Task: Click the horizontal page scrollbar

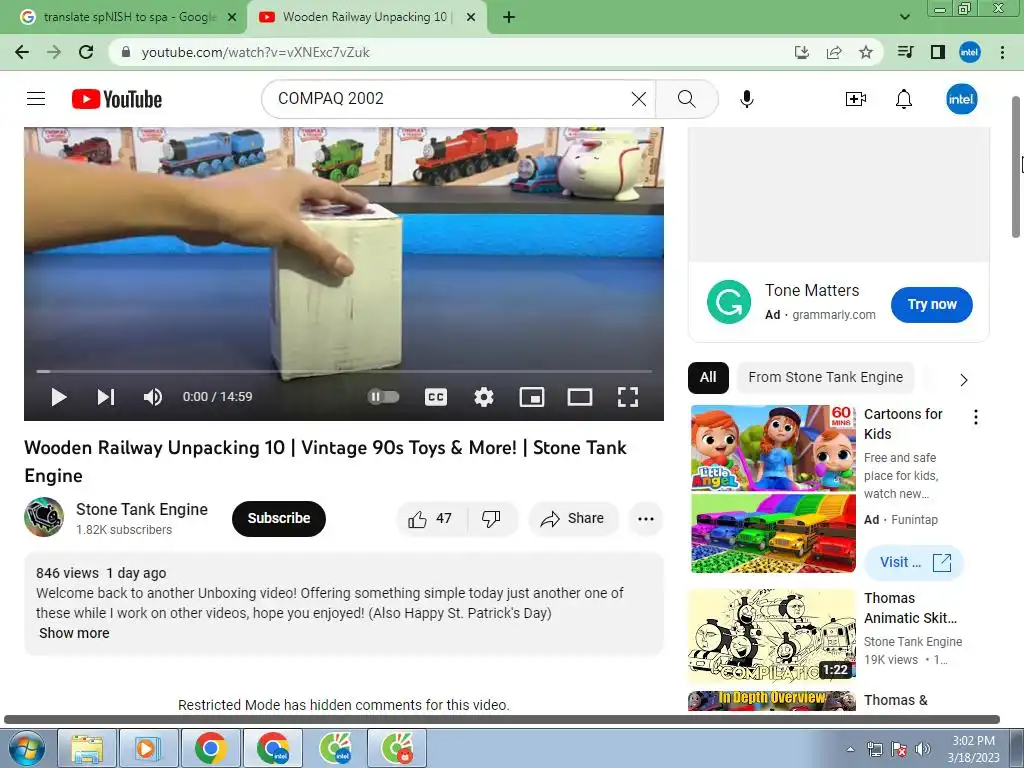Action: [x=502, y=719]
